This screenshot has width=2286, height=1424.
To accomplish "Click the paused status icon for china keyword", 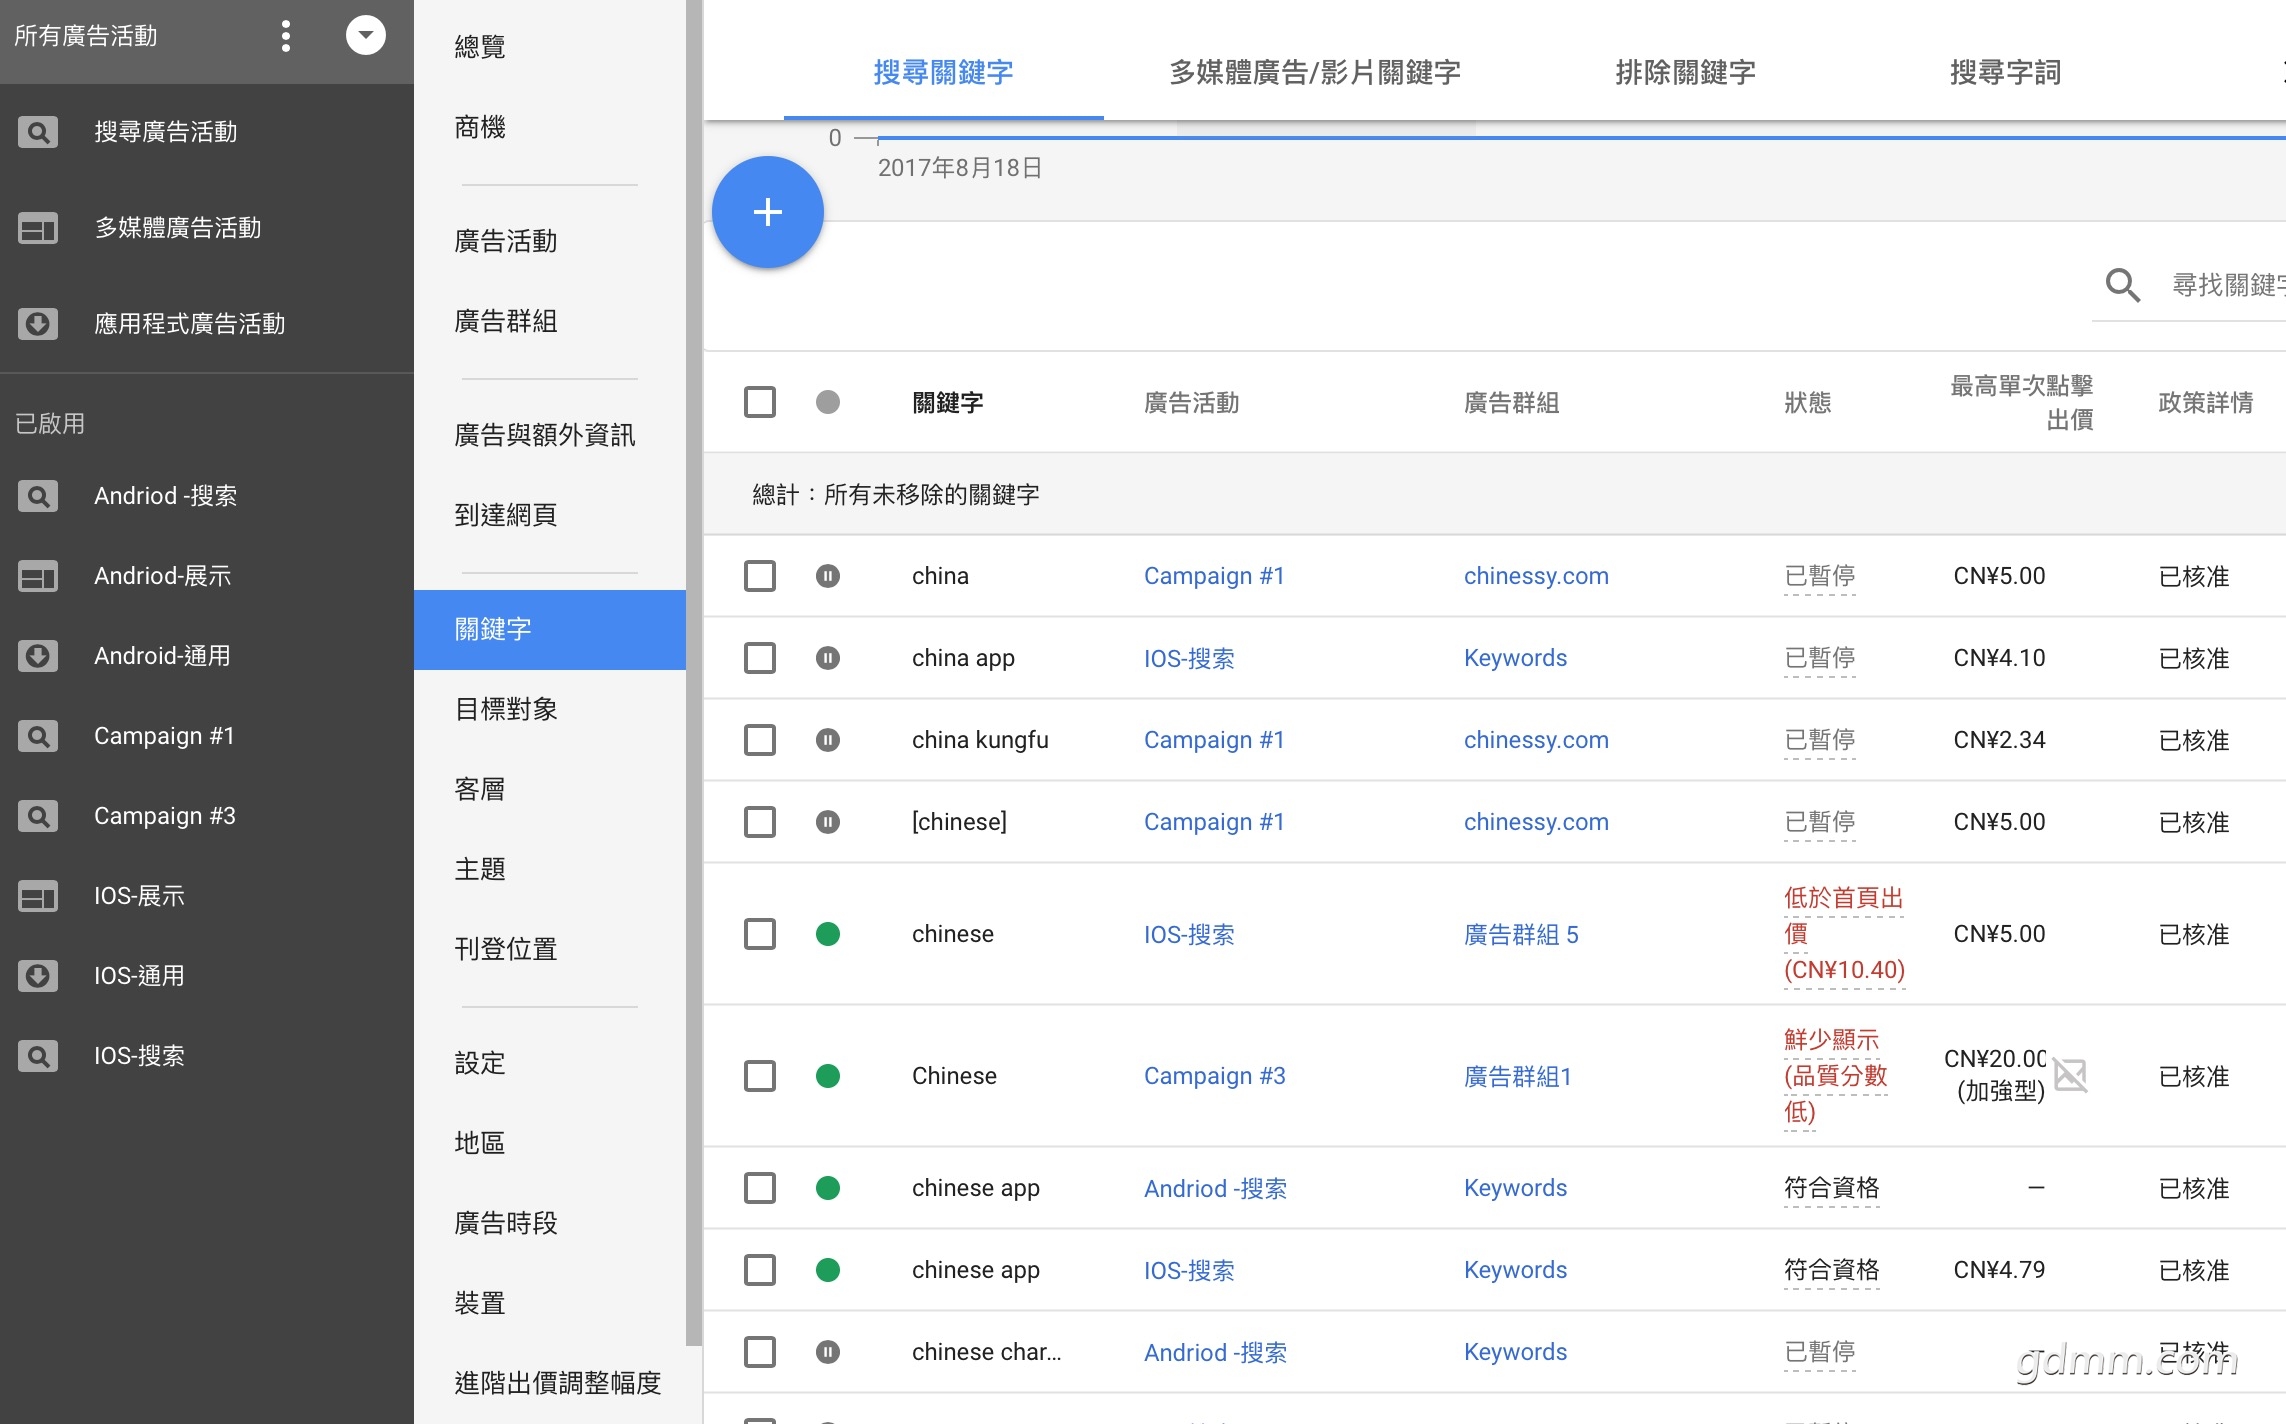I will 827,576.
